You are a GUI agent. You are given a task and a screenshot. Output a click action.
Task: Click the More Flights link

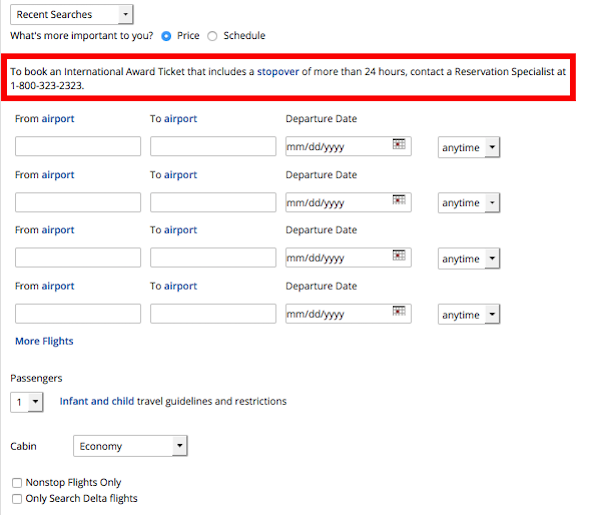(x=44, y=341)
